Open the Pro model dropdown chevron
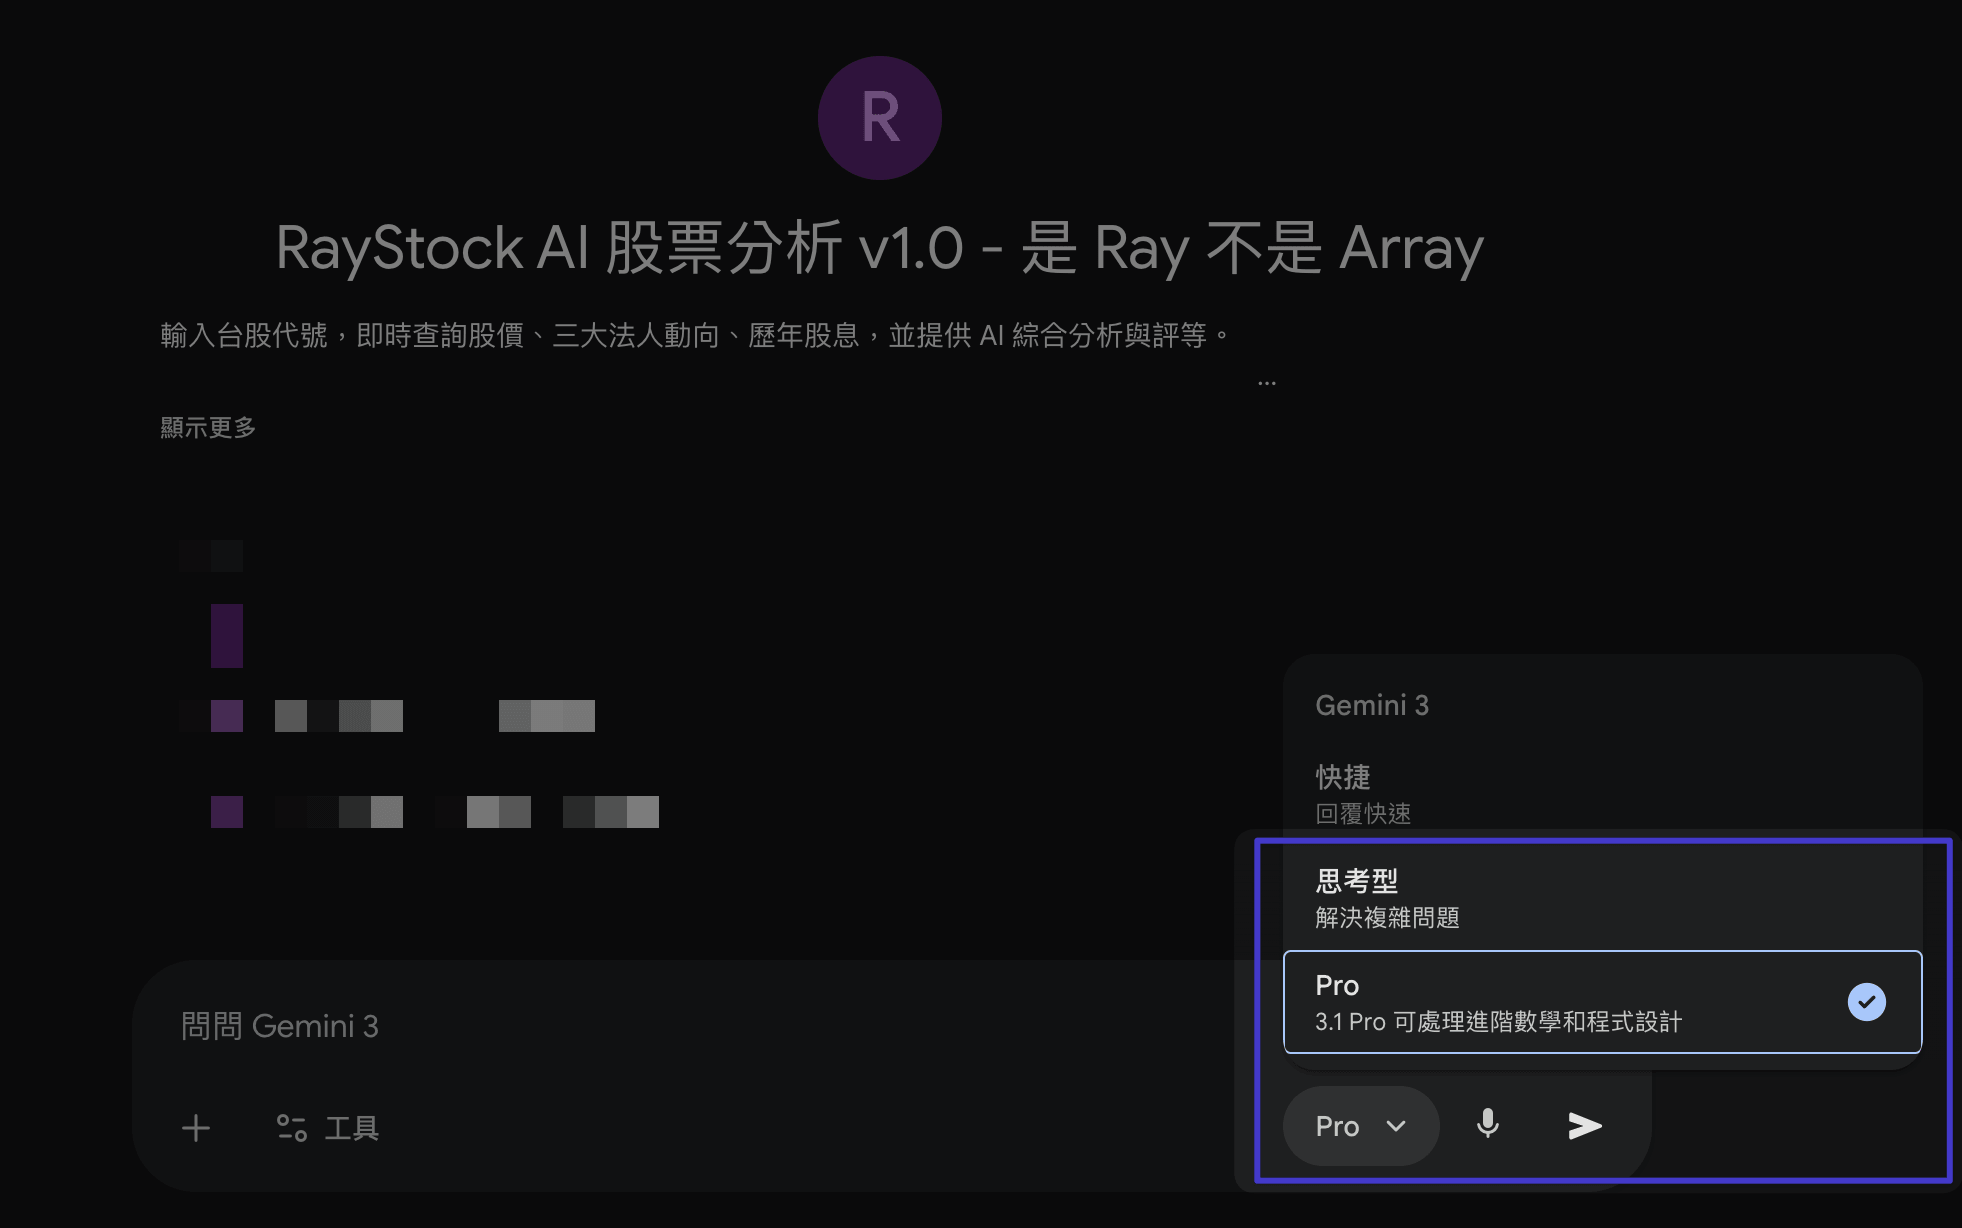 click(1397, 1126)
